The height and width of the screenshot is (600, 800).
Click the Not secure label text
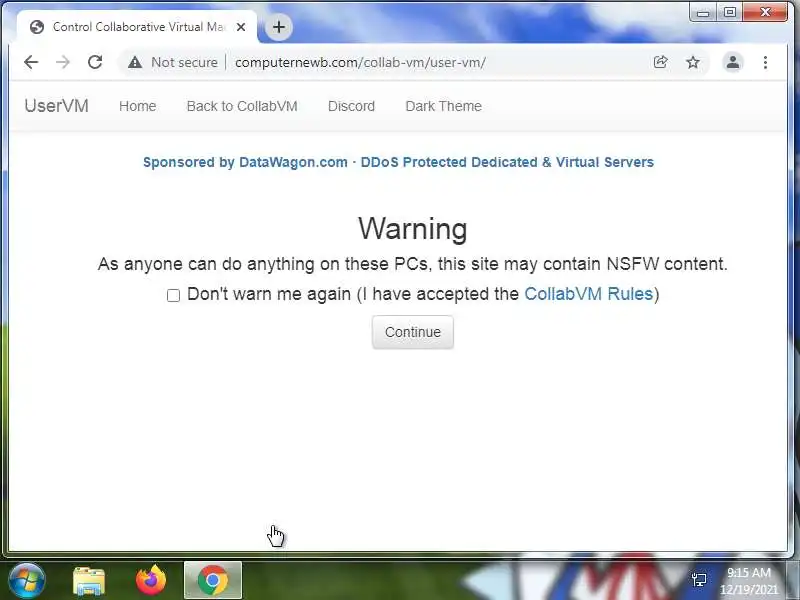coord(184,62)
